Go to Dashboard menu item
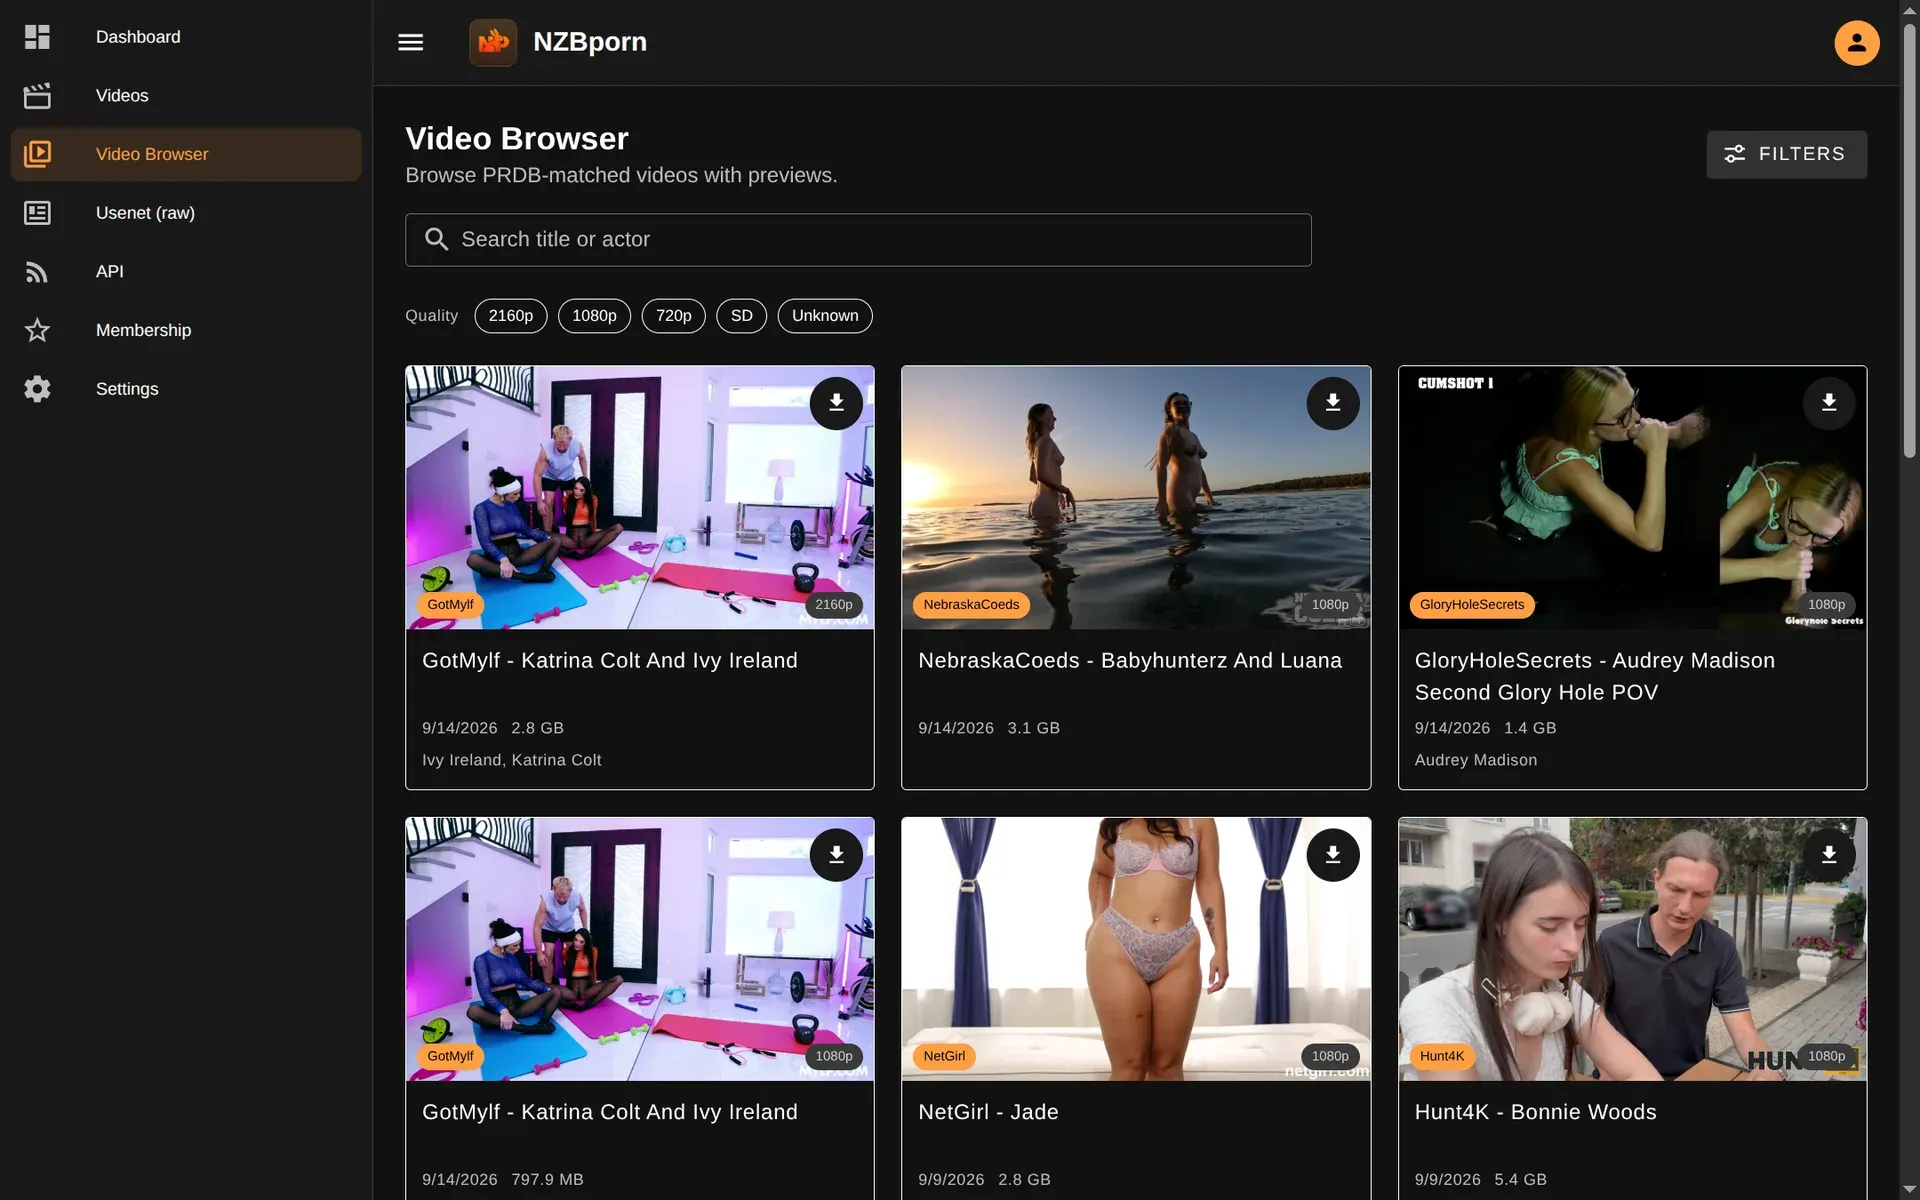This screenshot has width=1920, height=1200. tap(186, 37)
